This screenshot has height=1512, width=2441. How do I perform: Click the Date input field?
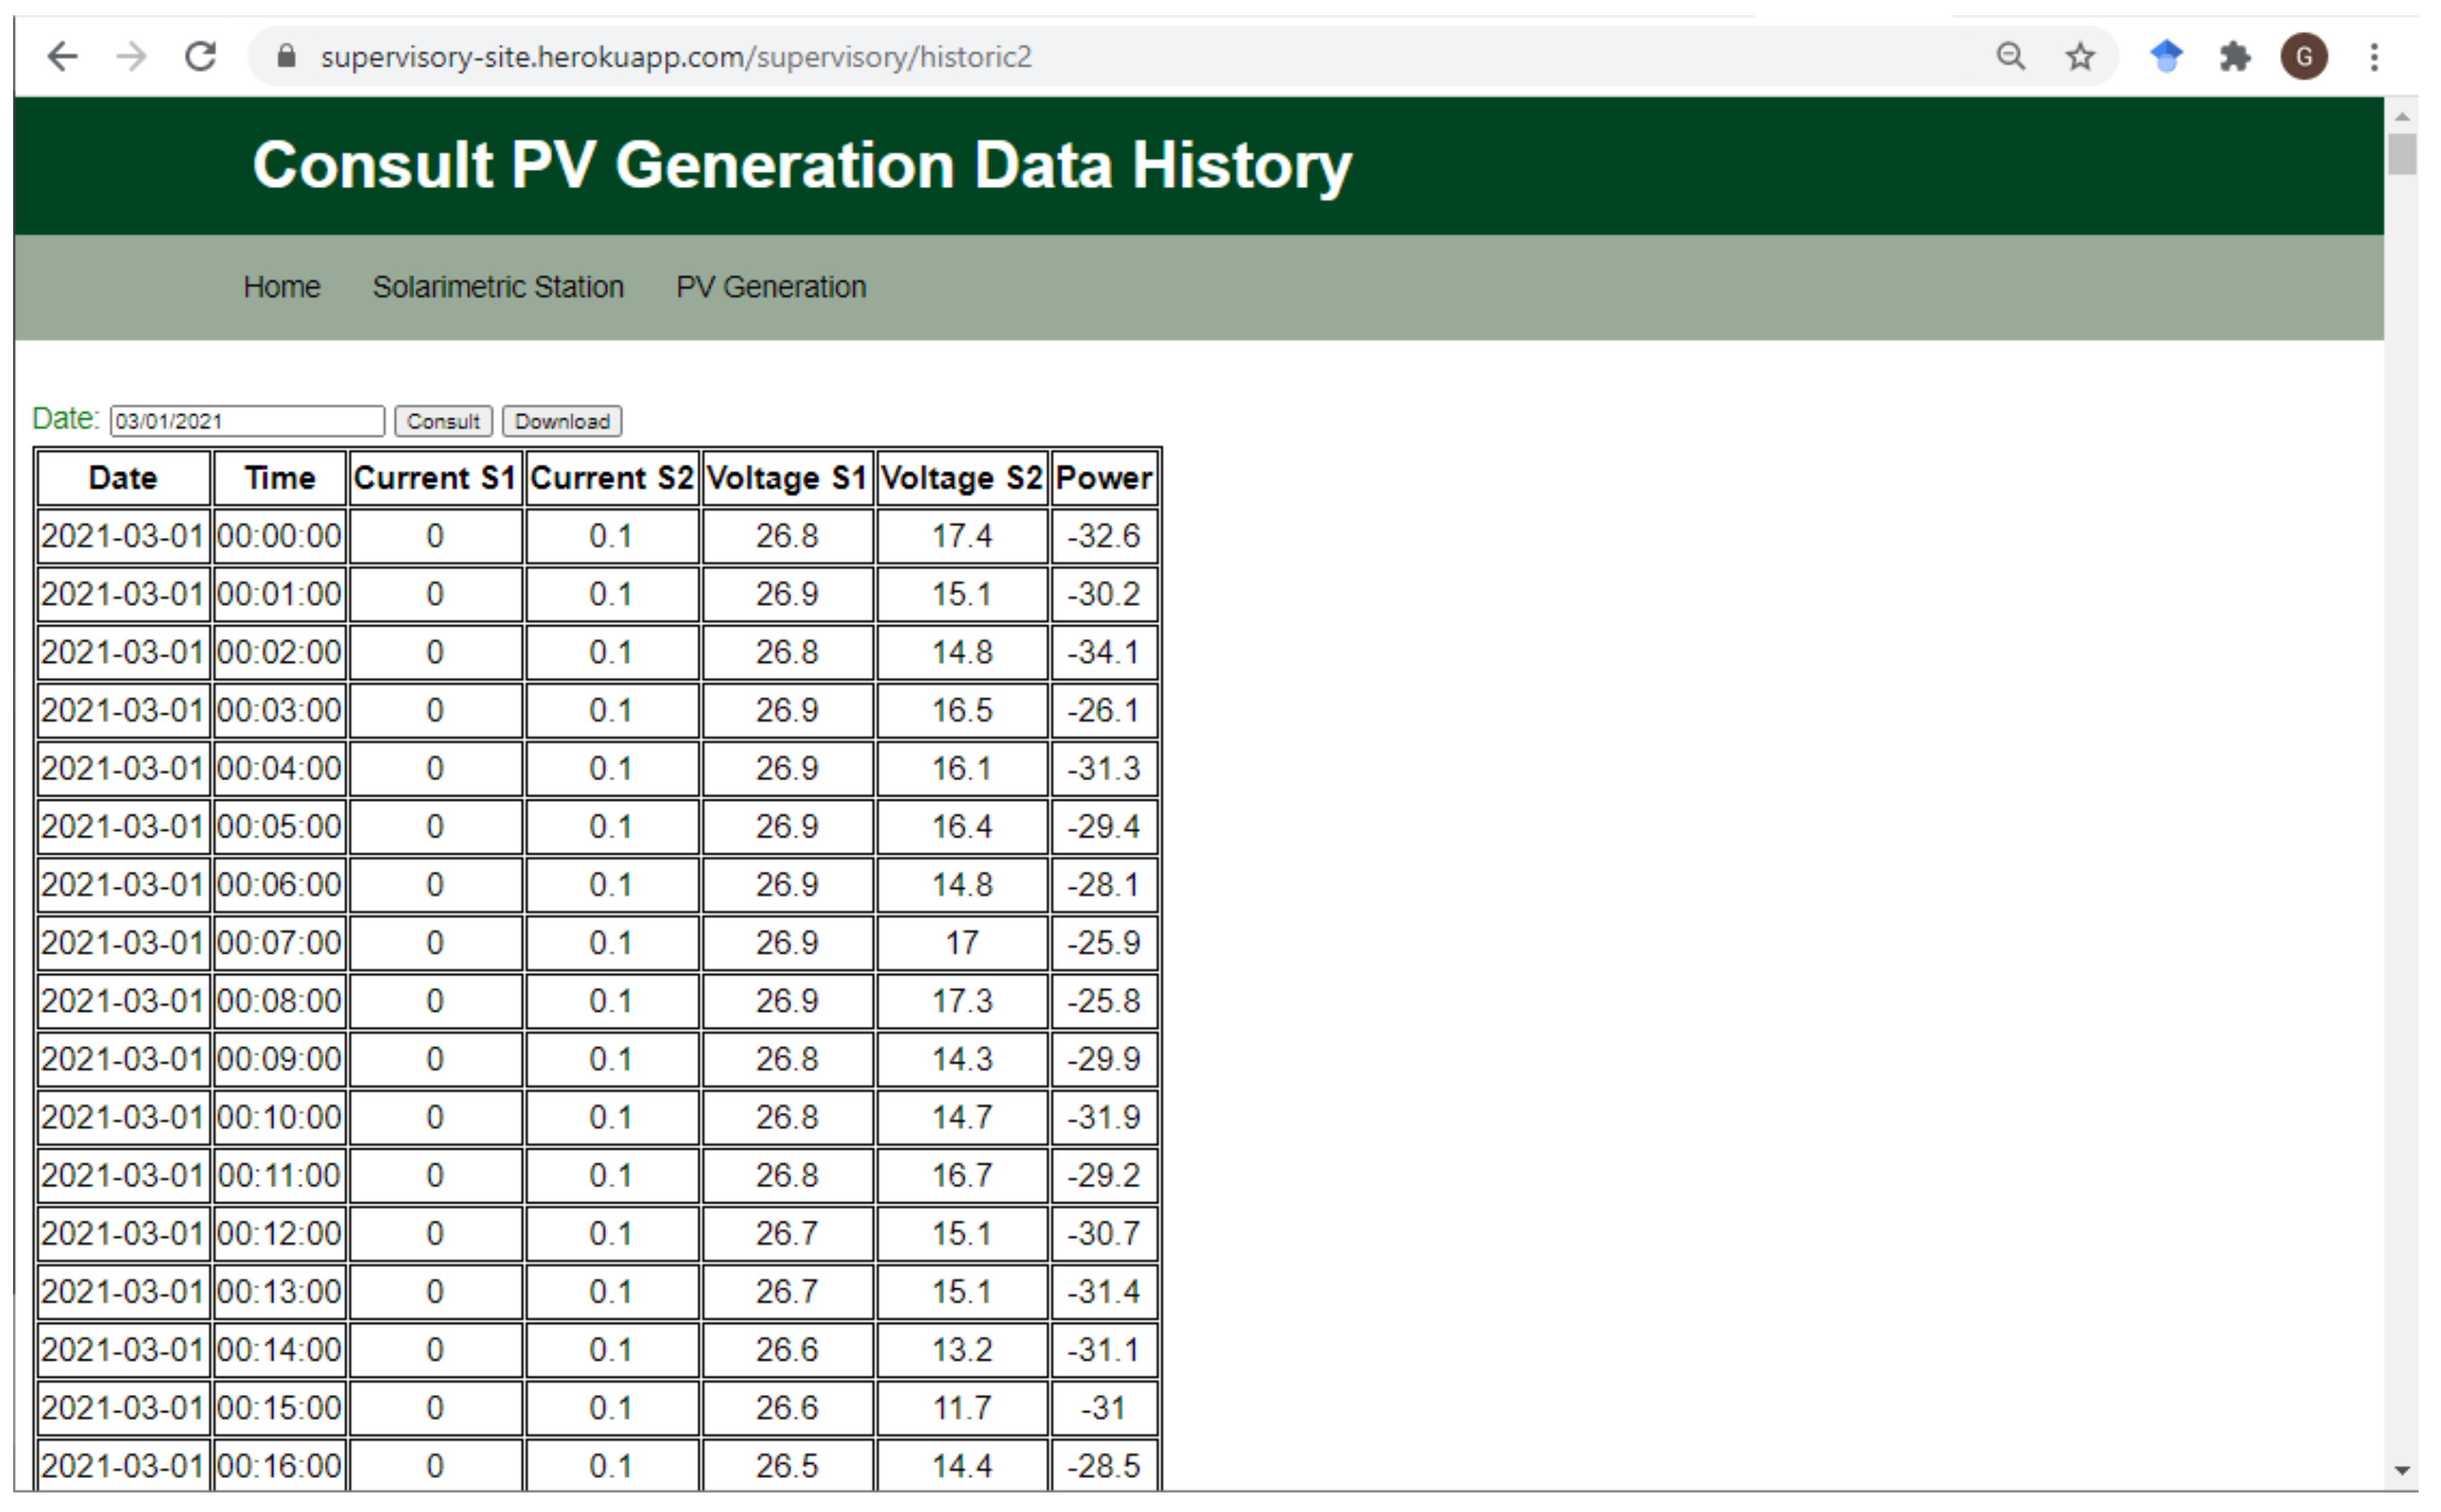246,421
